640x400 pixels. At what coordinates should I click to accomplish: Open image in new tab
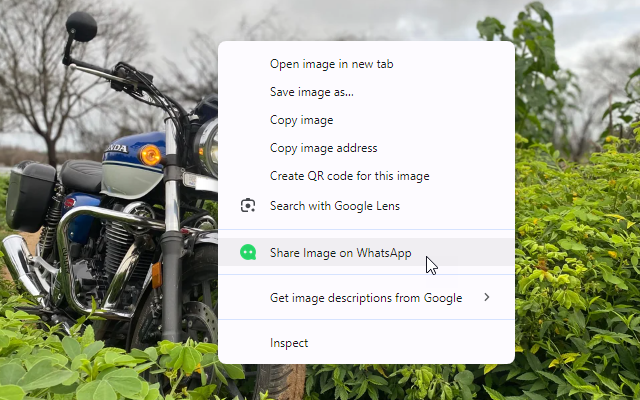331,64
